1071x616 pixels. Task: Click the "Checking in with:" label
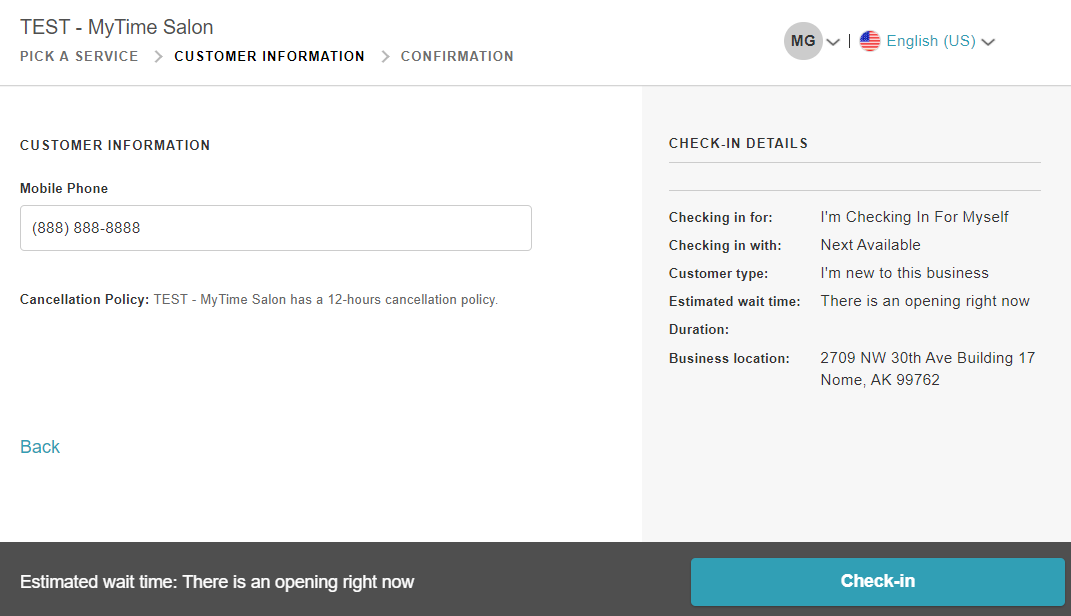tap(725, 245)
